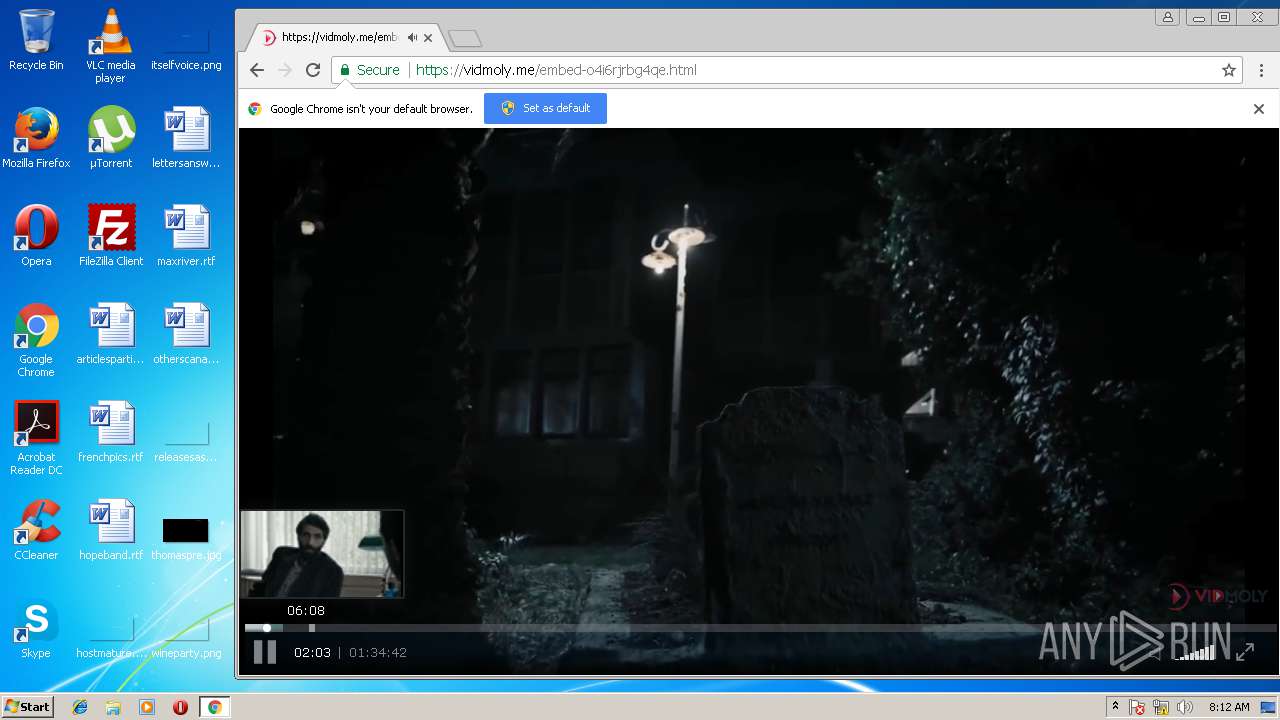
Task: Adjust the video player volume bars
Action: 1196,653
